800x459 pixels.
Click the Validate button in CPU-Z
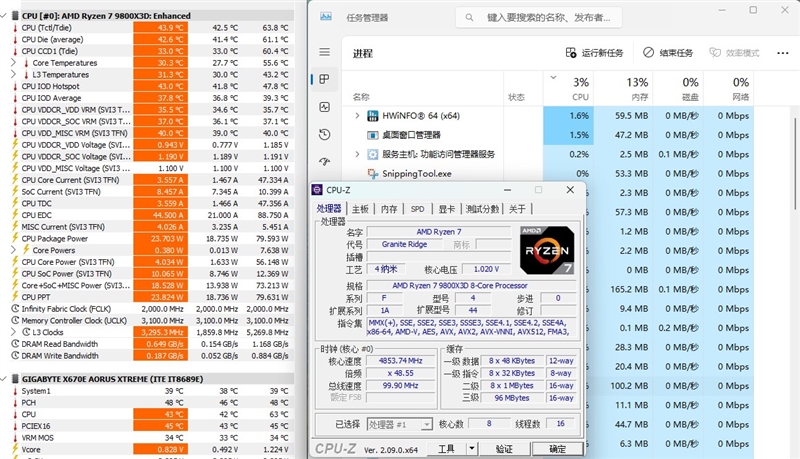click(x=504, y=449)
